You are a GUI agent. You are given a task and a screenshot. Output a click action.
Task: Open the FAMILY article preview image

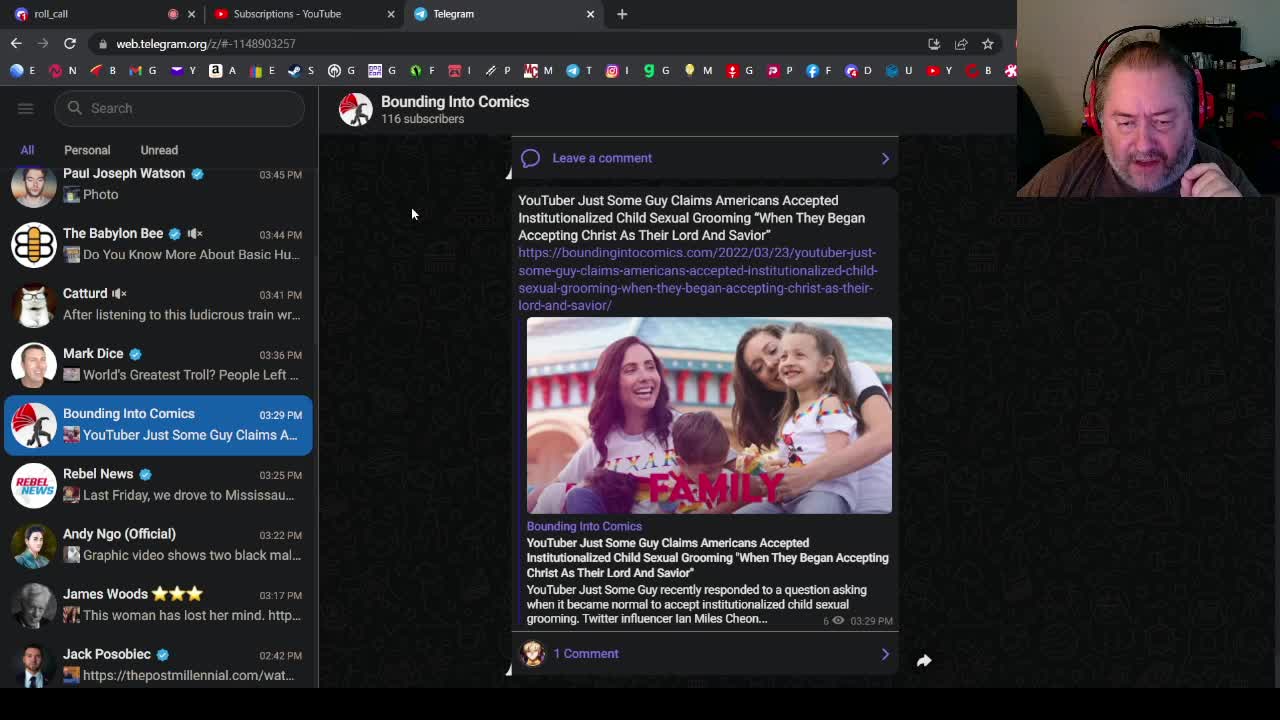[709, 415]
